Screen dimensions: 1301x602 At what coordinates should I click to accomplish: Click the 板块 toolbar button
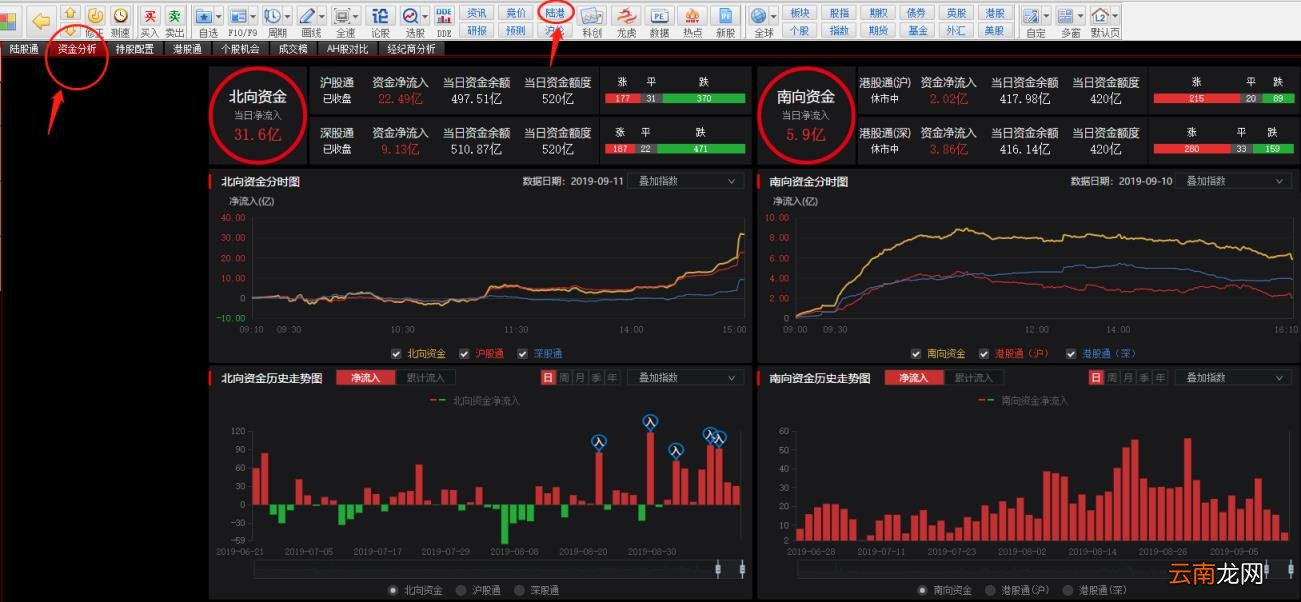(x=799, y=13)
